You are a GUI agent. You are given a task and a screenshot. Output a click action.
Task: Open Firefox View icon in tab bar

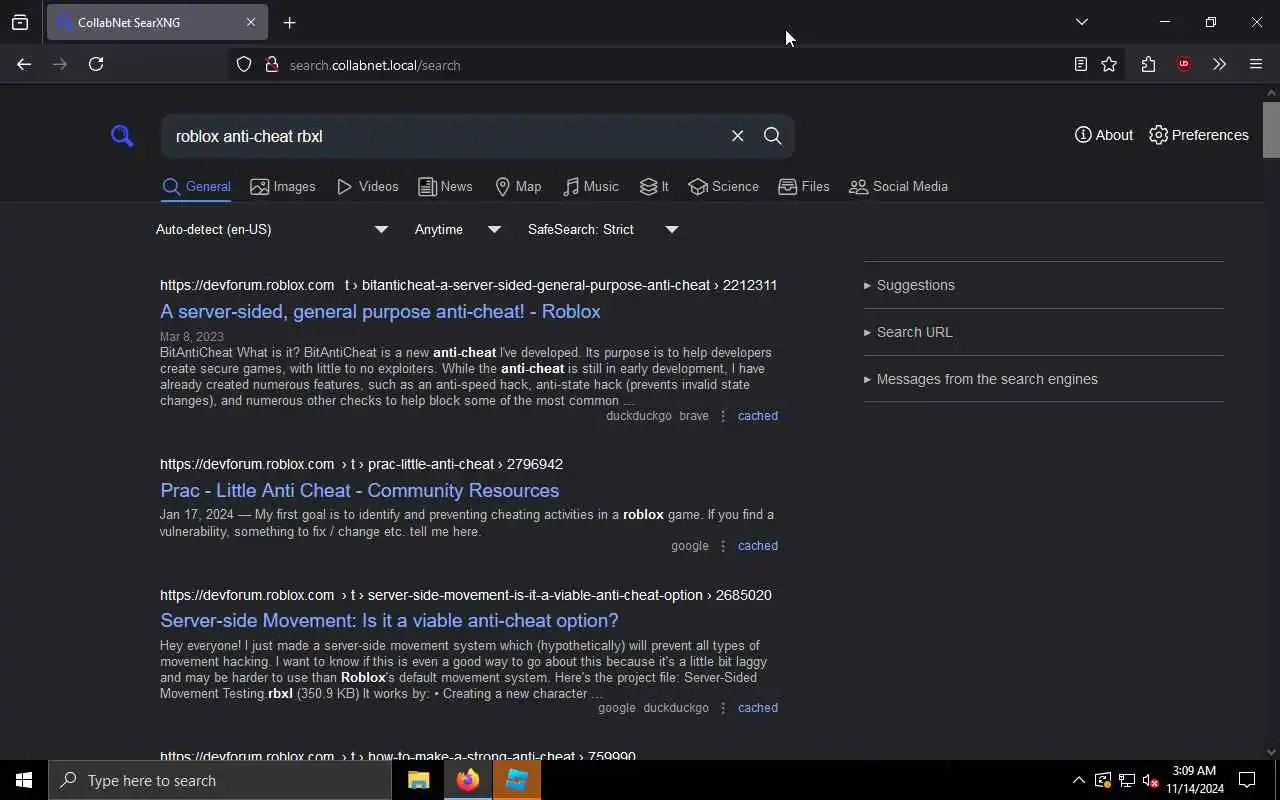[x=20, y=22]
